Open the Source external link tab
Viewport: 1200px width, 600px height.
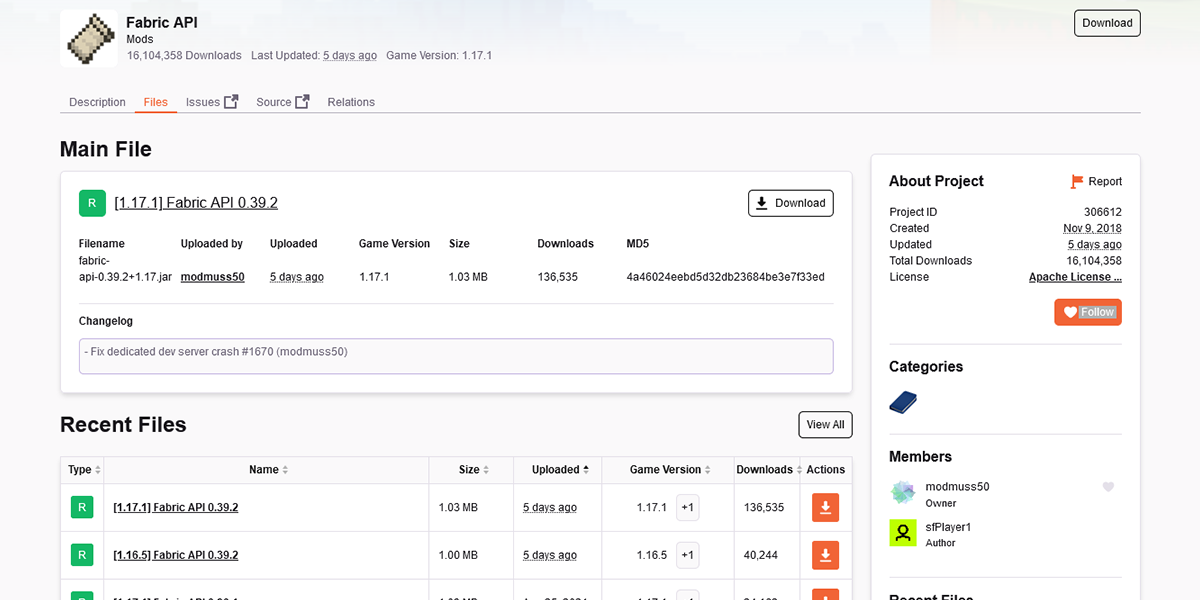point(283,102)
